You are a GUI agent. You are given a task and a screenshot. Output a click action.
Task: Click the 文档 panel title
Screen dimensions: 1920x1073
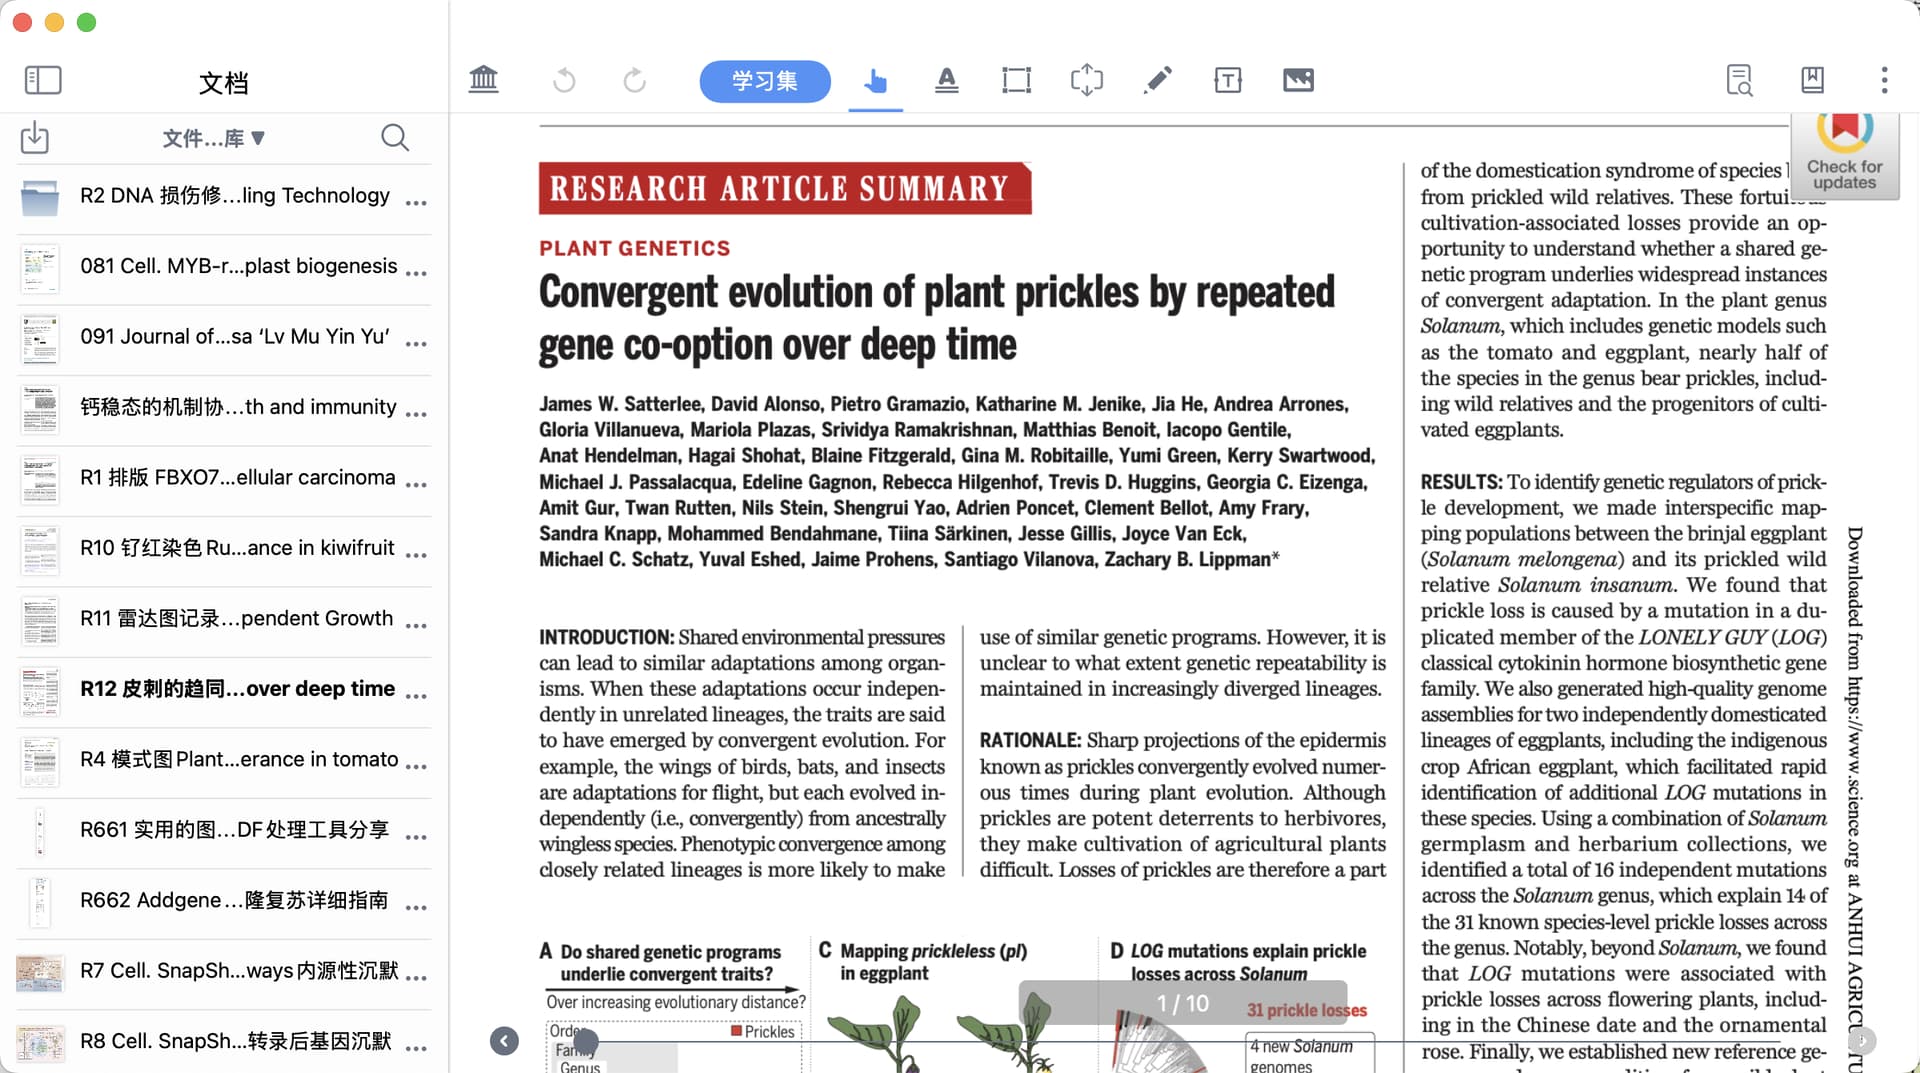(x=224, y=82)
